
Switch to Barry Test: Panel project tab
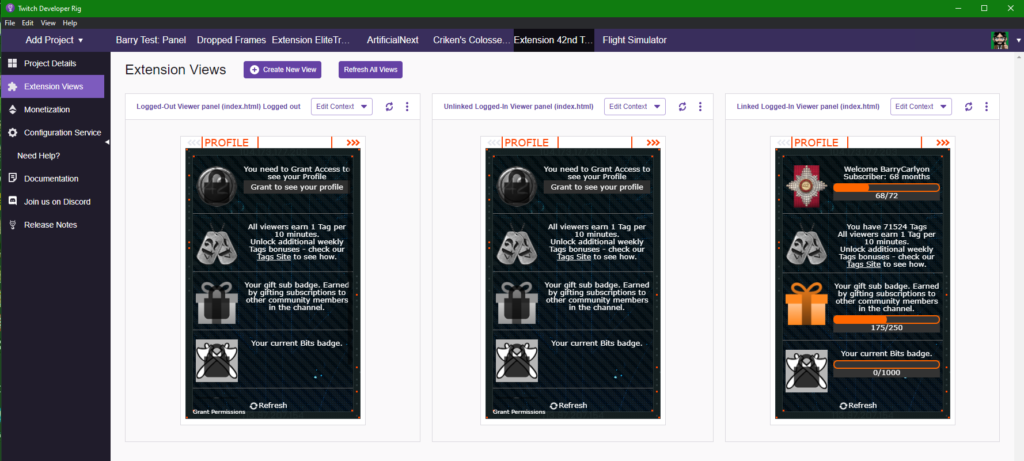tap(151, 40)
